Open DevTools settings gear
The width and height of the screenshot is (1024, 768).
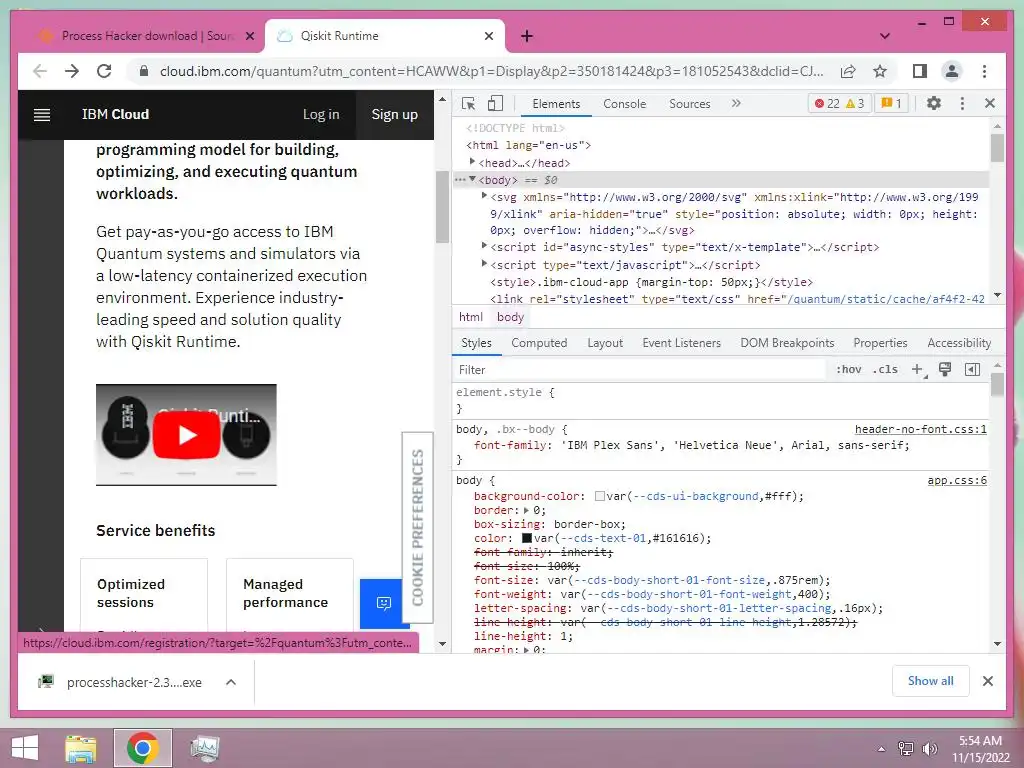[x=934, y=103]
